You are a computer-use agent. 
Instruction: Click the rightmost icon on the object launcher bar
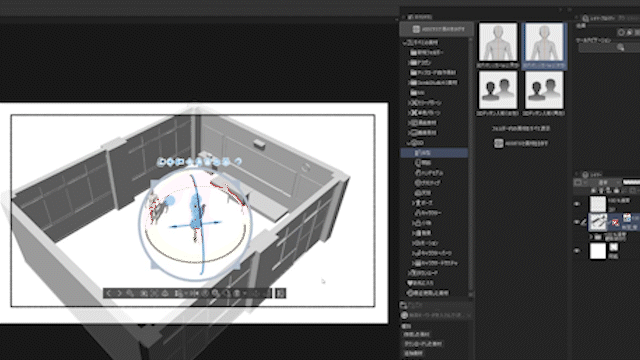click(x=281, y=293)
